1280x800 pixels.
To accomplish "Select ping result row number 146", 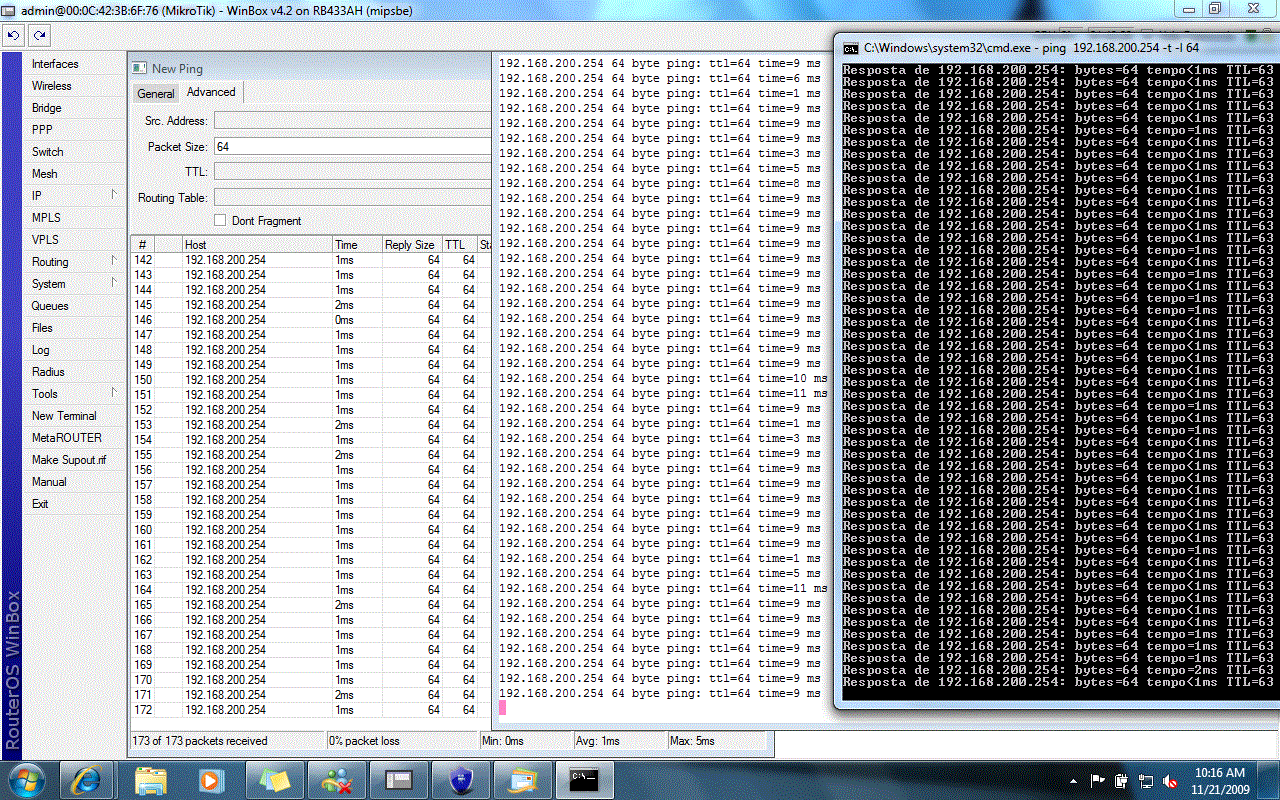I will coord(311,320).
